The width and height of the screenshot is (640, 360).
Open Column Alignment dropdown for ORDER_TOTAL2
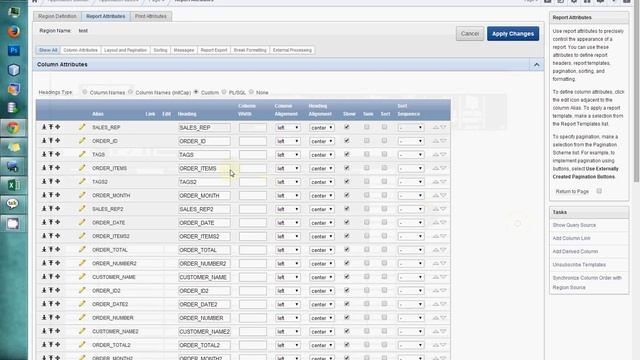click(287, 345)
